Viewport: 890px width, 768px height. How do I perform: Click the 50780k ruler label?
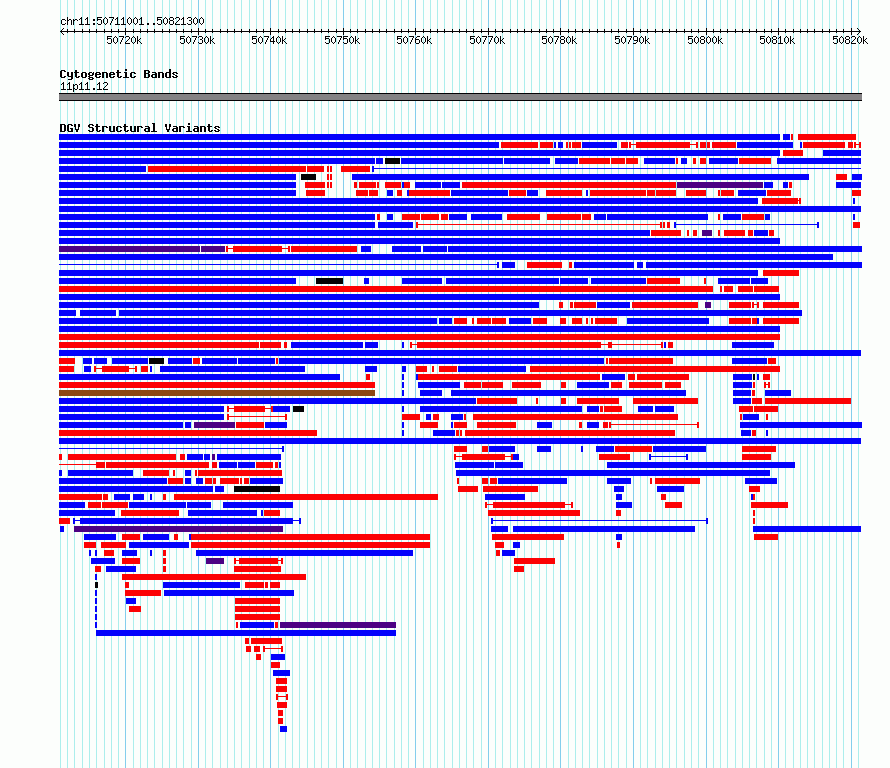pos(559,40)
